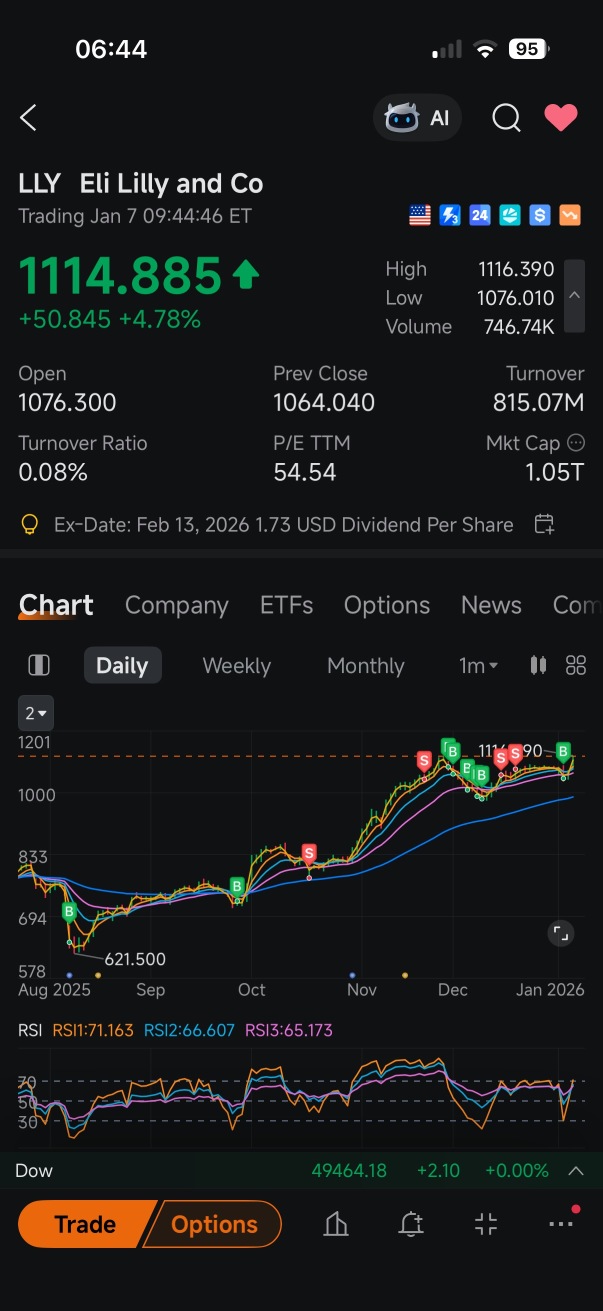This screenshot has height=1311, width=603.
Task: Tap the blue '24' hour trading badge
Action: 480,215
